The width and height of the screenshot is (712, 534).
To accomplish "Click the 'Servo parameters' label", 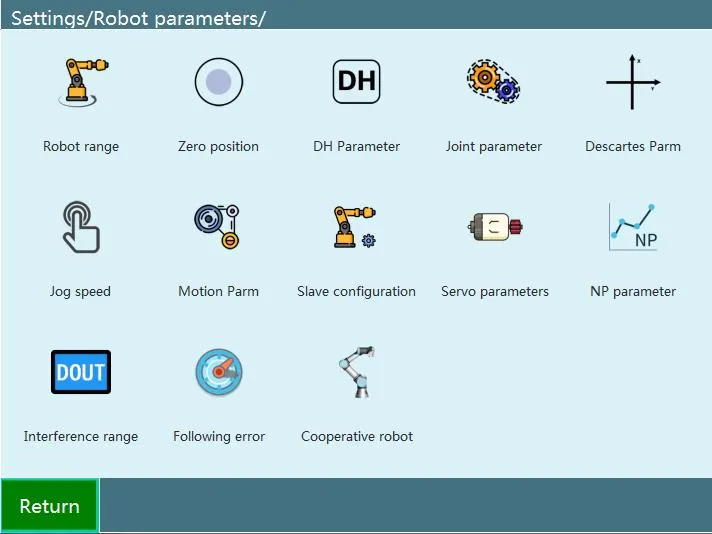I will click(x=495, y=291).
